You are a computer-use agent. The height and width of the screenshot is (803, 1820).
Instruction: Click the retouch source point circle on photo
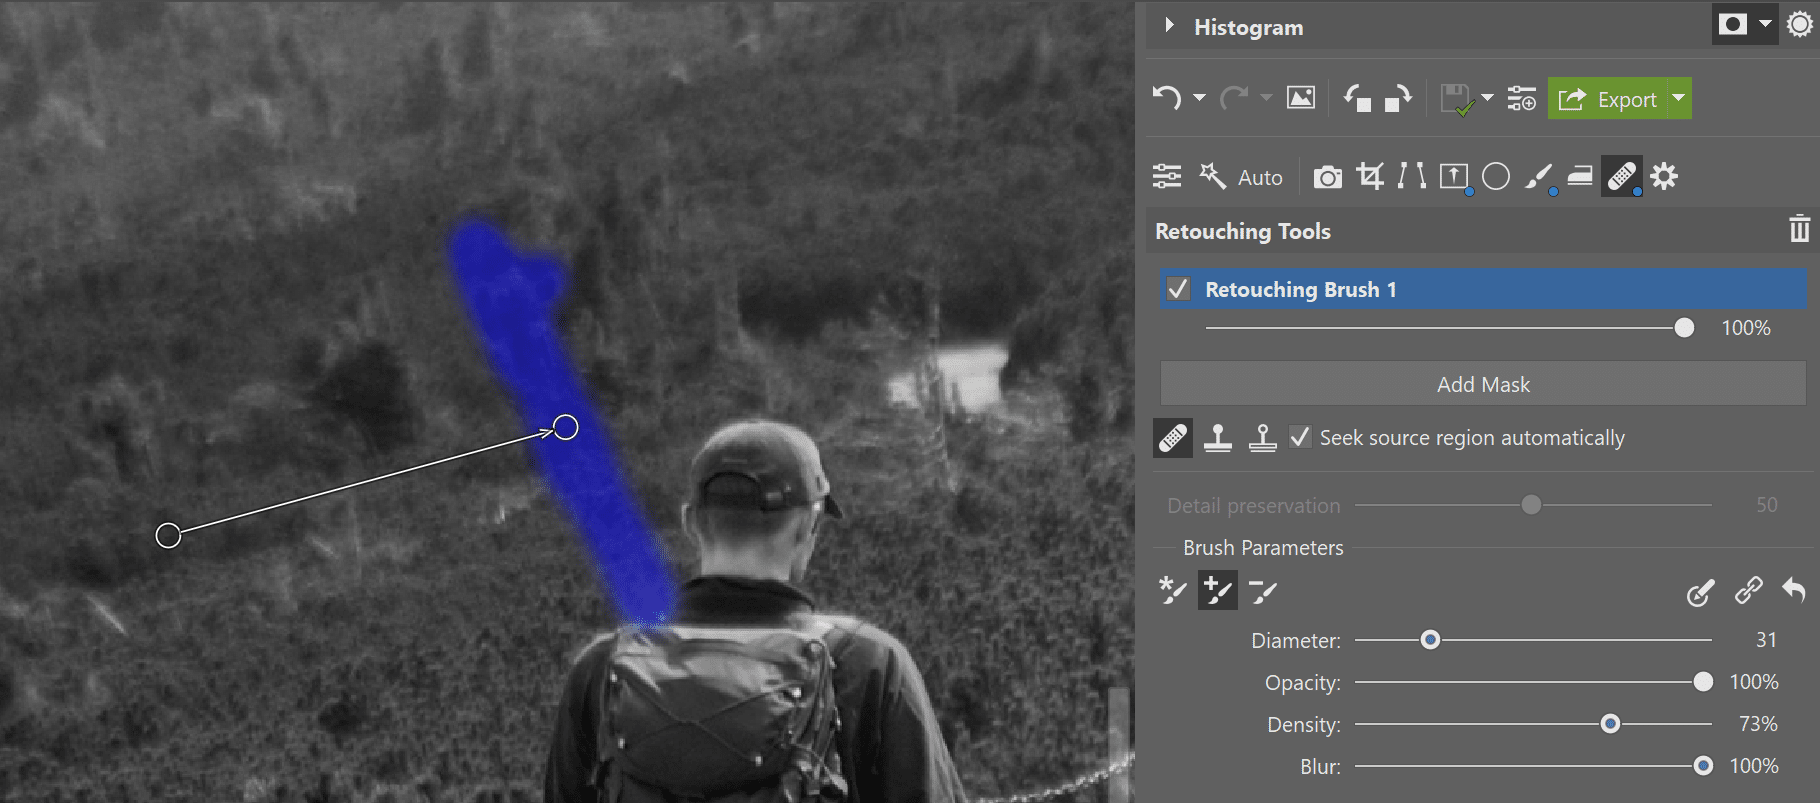[168, 535]
